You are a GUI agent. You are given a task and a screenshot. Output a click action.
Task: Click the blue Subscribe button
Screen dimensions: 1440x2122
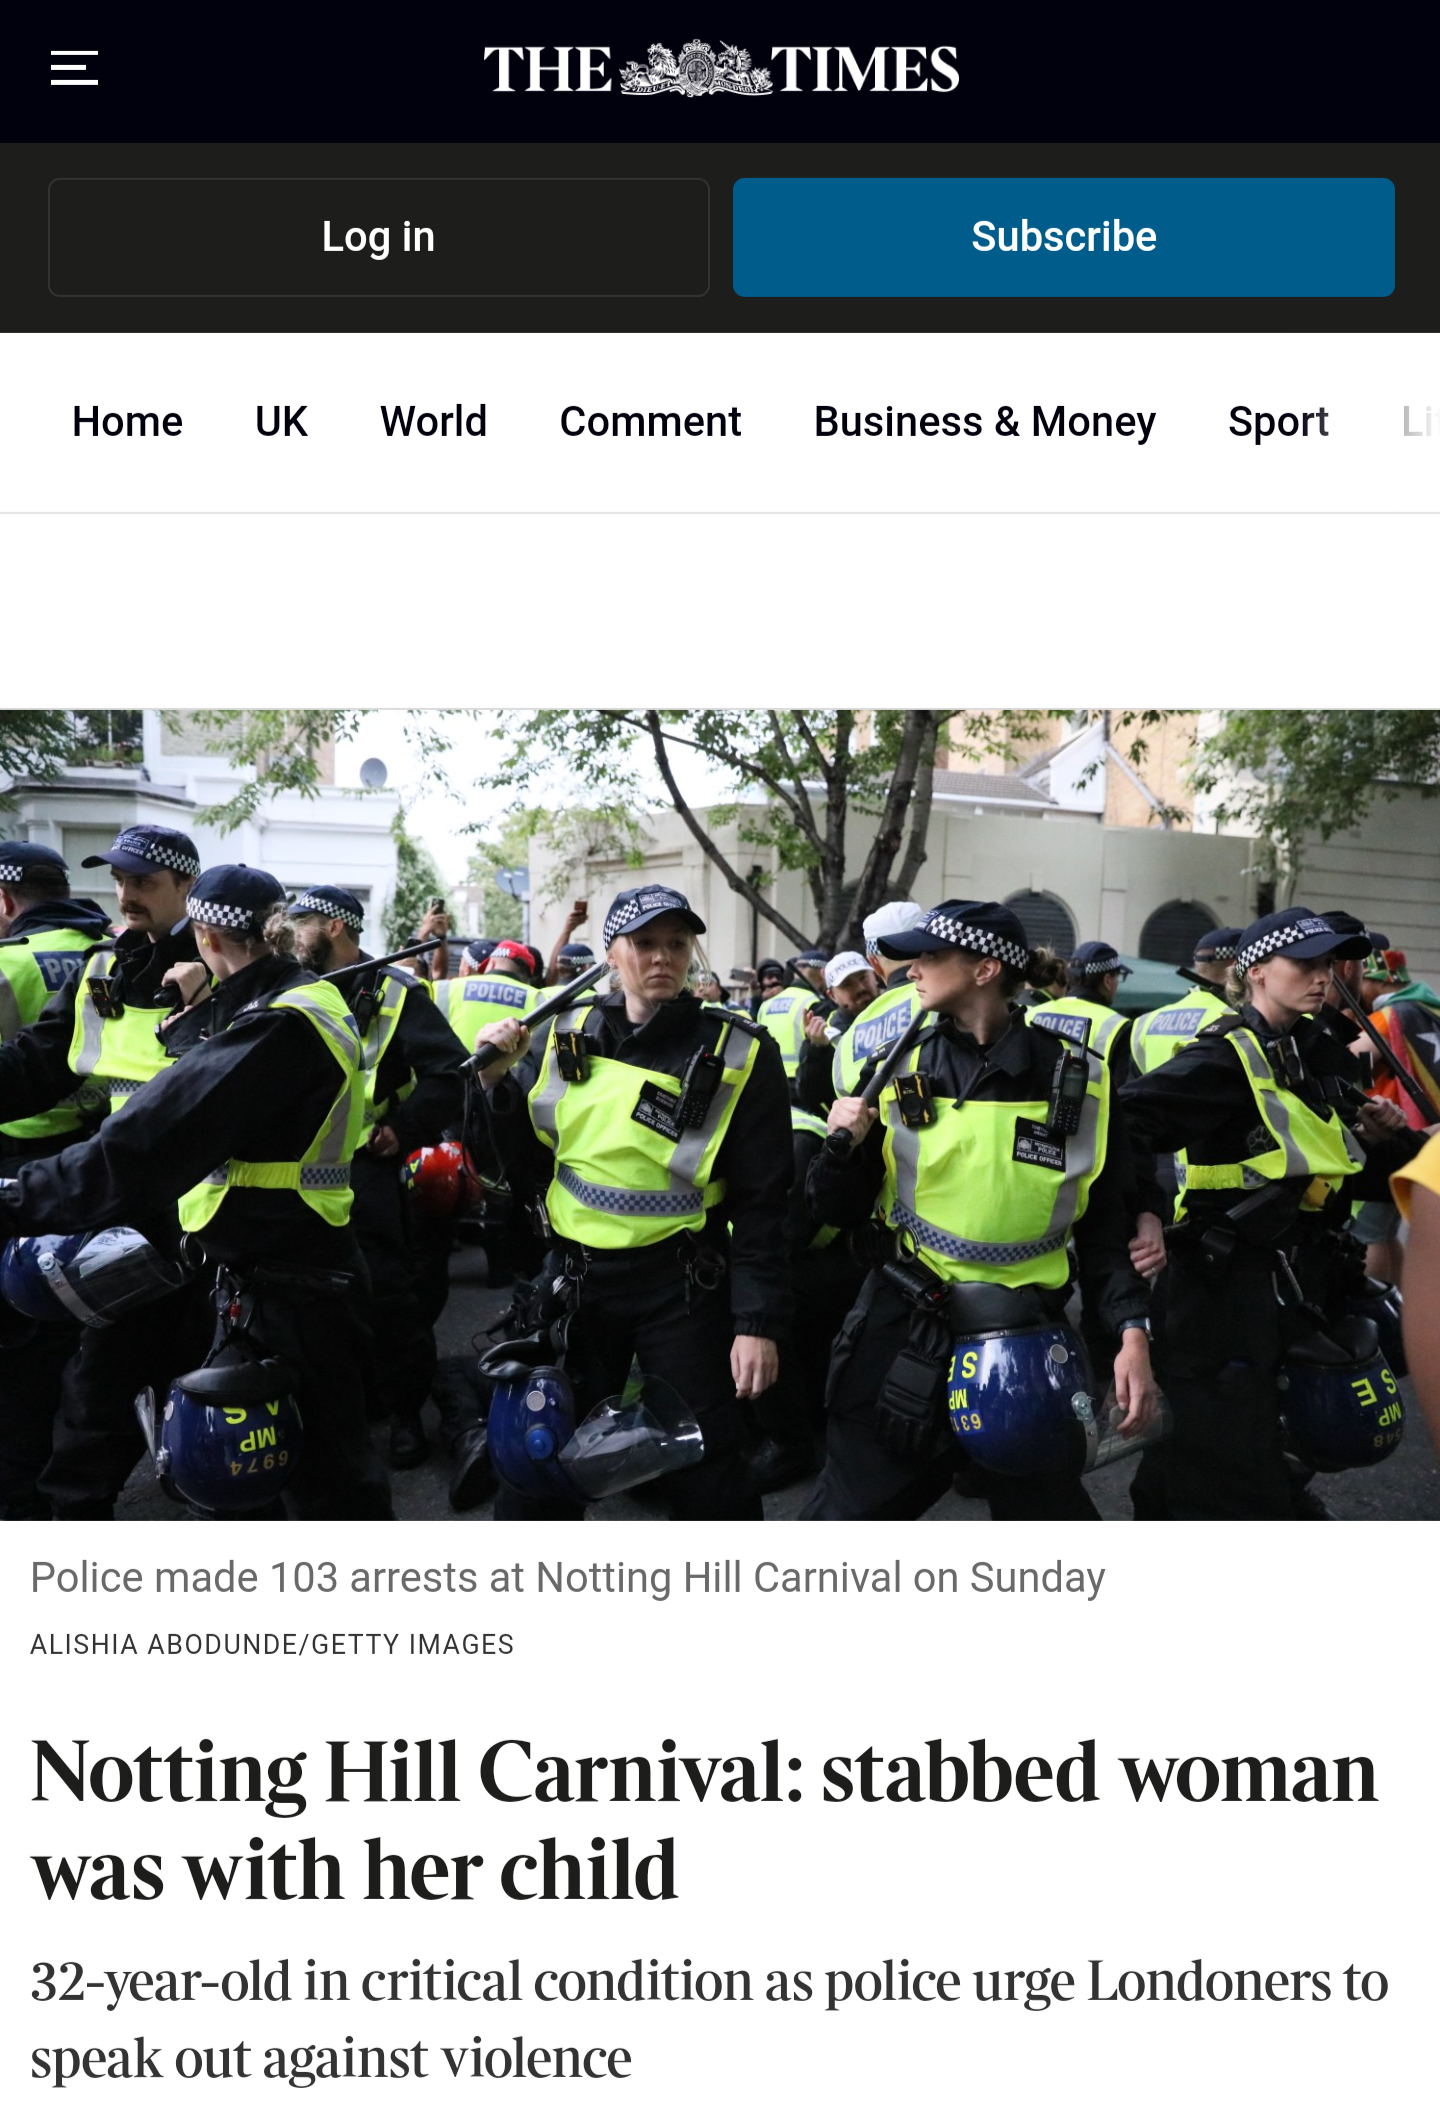1063,237
